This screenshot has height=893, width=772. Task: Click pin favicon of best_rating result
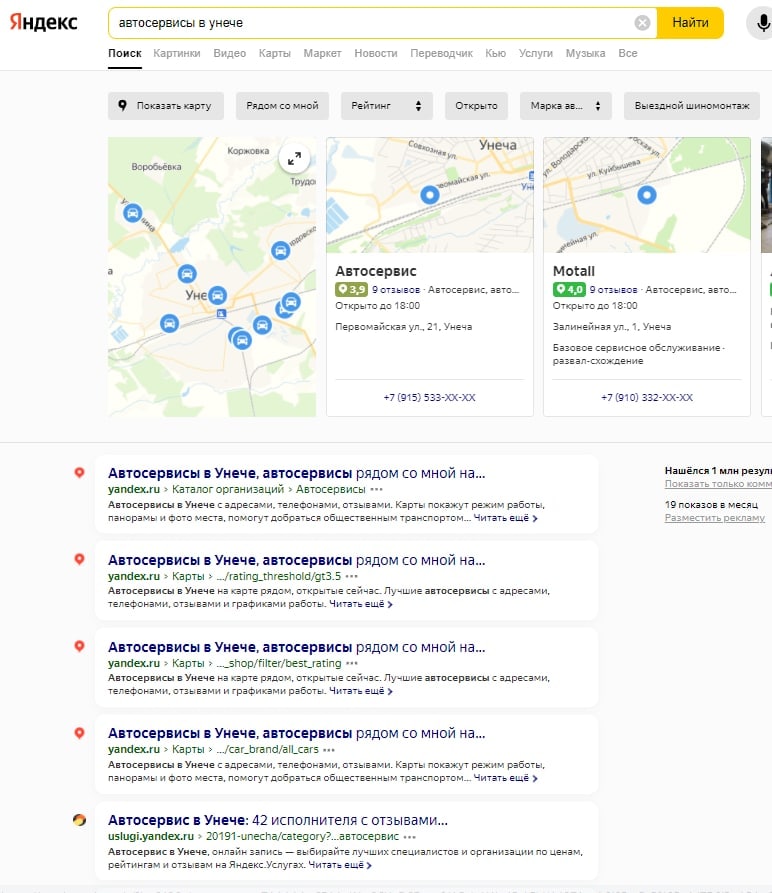pyautogui.click(x=80, y=646)
